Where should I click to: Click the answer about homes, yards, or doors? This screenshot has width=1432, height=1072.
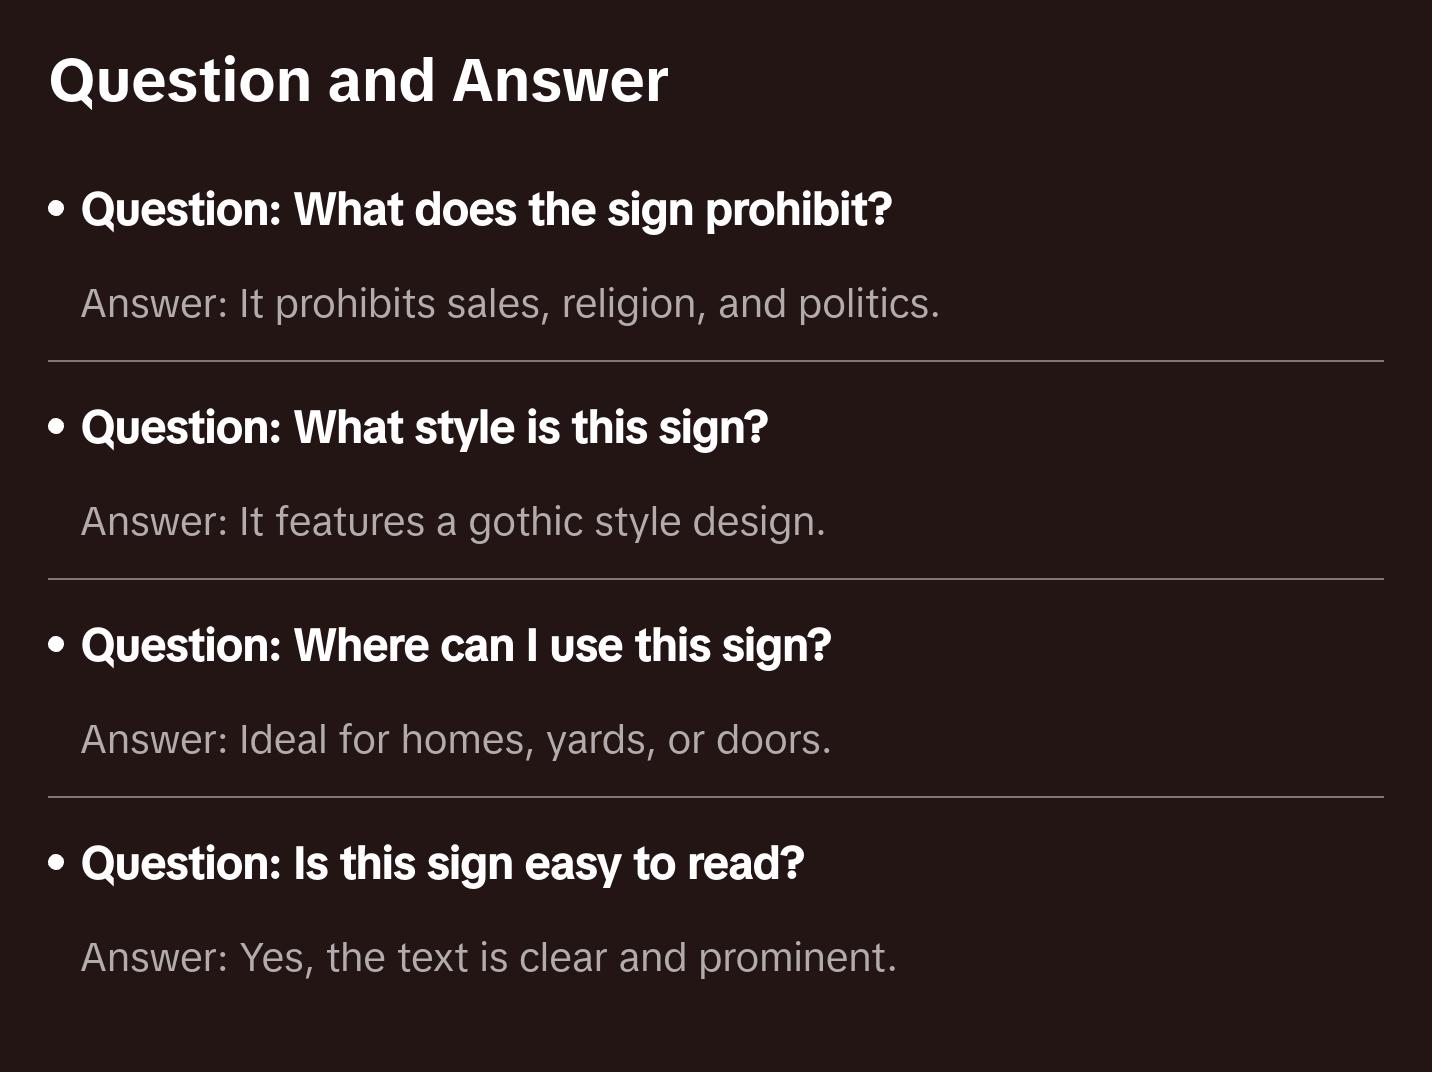point(456,740)
